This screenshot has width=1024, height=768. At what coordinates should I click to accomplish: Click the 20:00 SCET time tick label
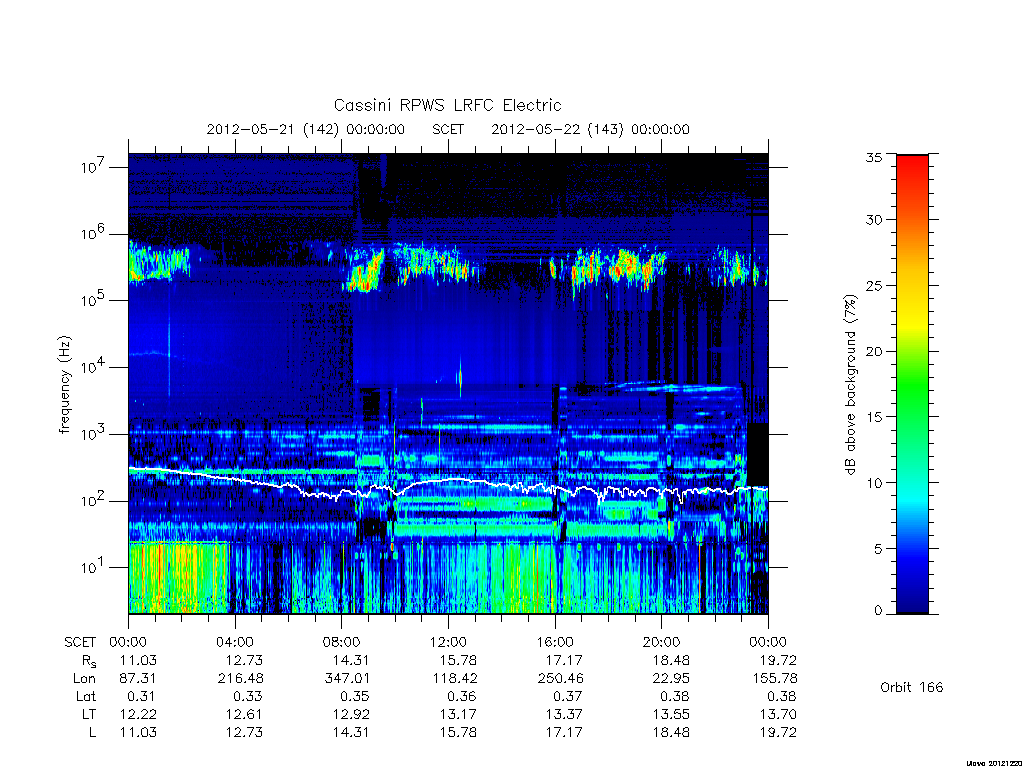[661, 642]
